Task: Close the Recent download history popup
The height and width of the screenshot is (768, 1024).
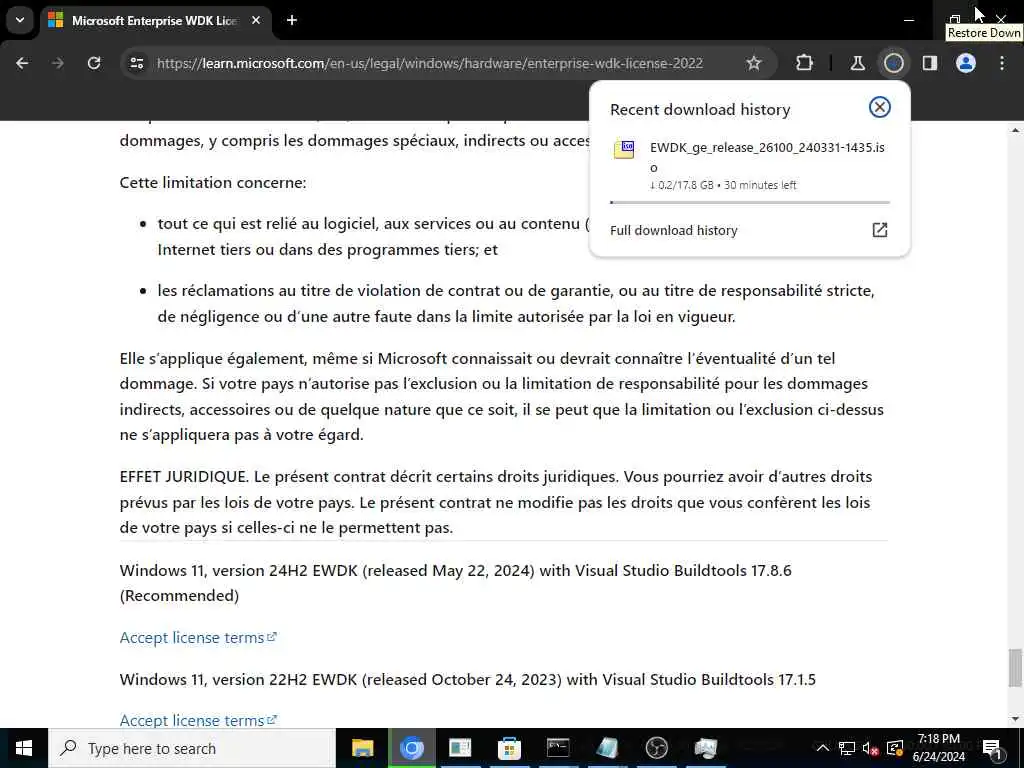Action: click(x=880, y=107)
